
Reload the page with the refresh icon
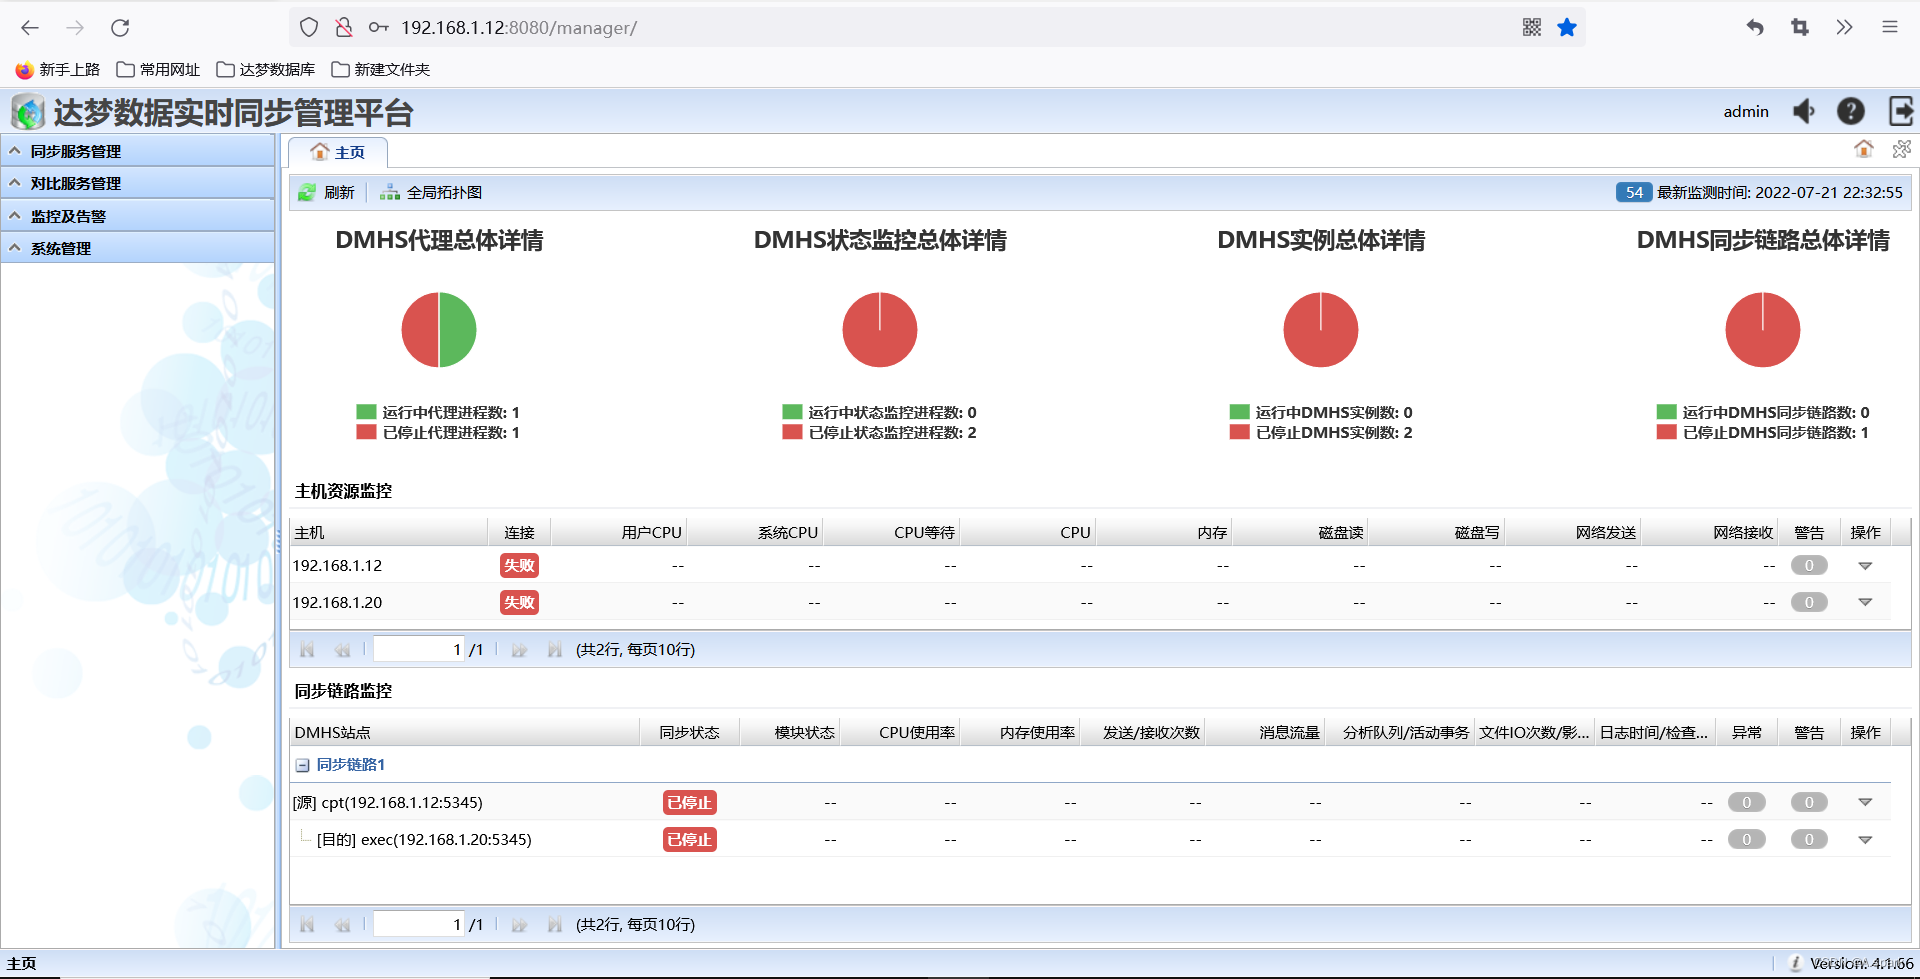coord(120,28)
